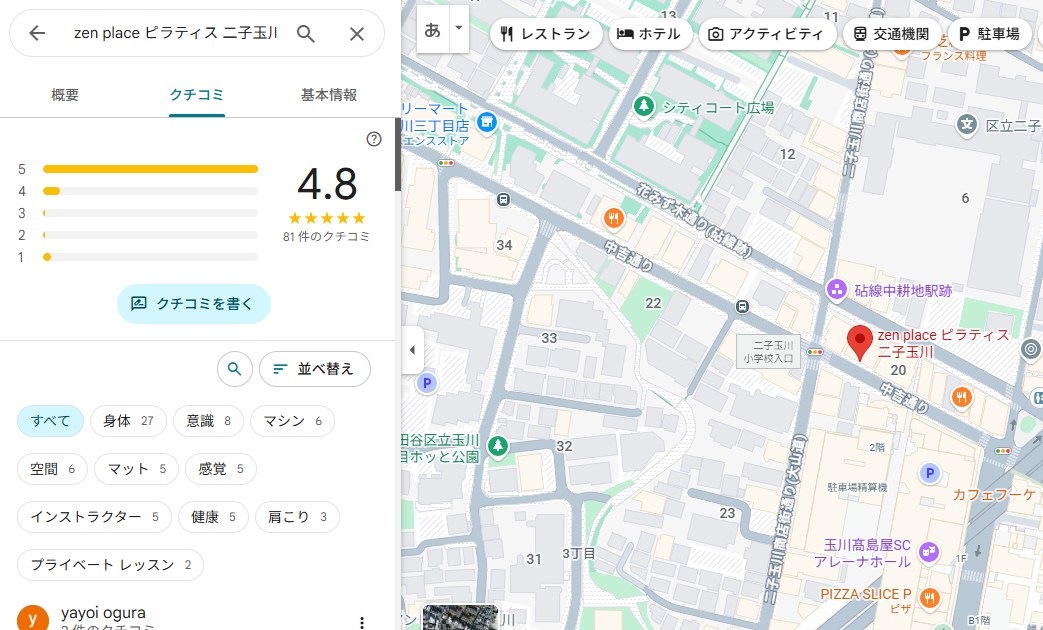This screenshot has width=1043, height=630.
Task: Toggle the 身体 review keyword filter chip
Action: pyautogui.click(x=128, y=421)
